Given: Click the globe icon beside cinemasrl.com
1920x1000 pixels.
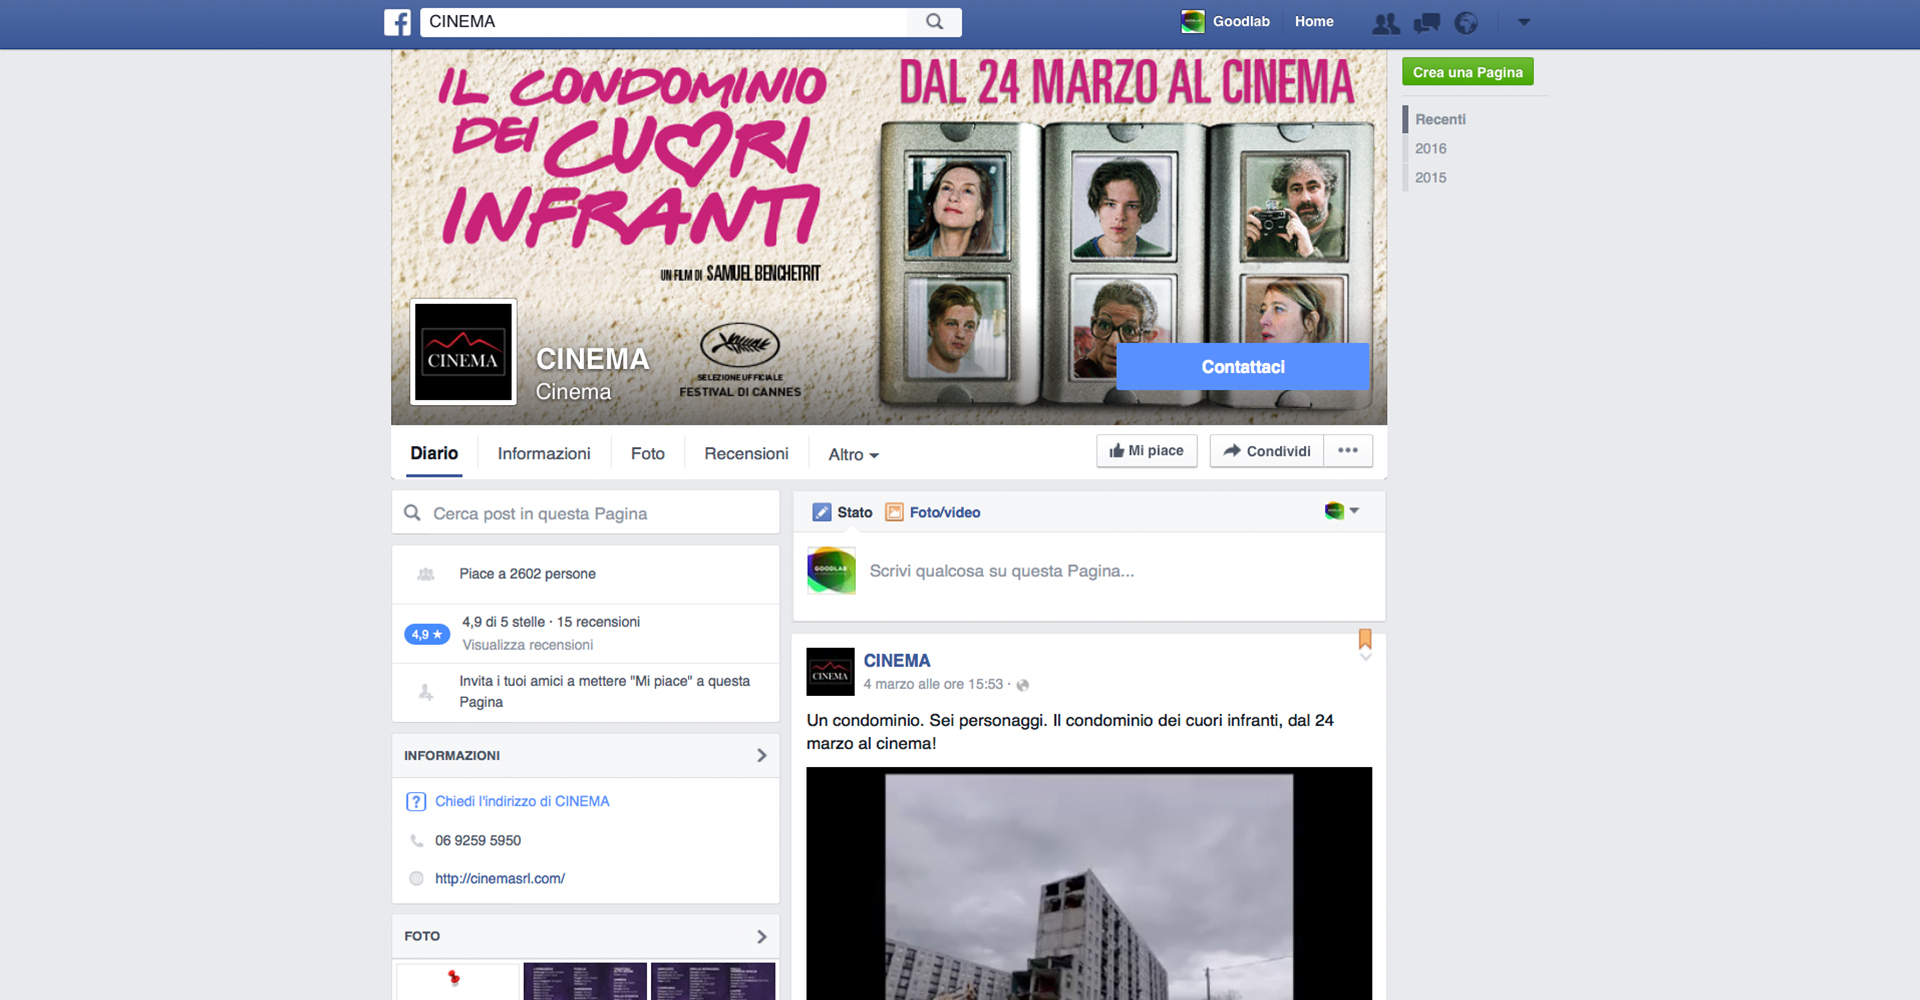Looking at the screenshot, I should pyautogui.click(x=416, y=878).
